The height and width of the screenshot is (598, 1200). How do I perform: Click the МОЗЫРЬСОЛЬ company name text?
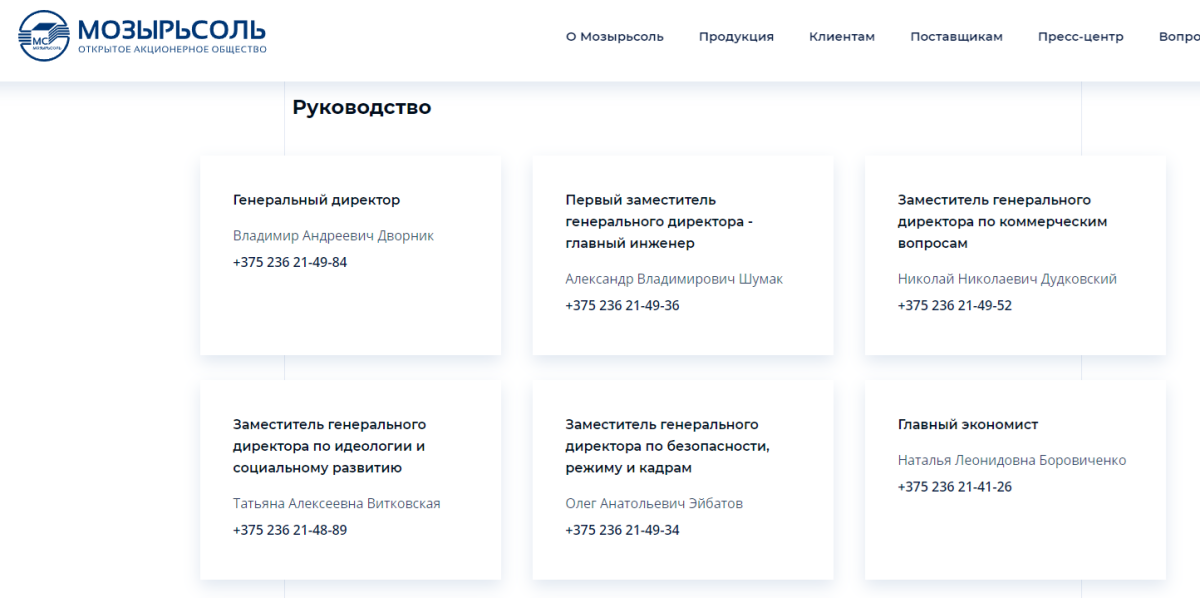point(172,27)
